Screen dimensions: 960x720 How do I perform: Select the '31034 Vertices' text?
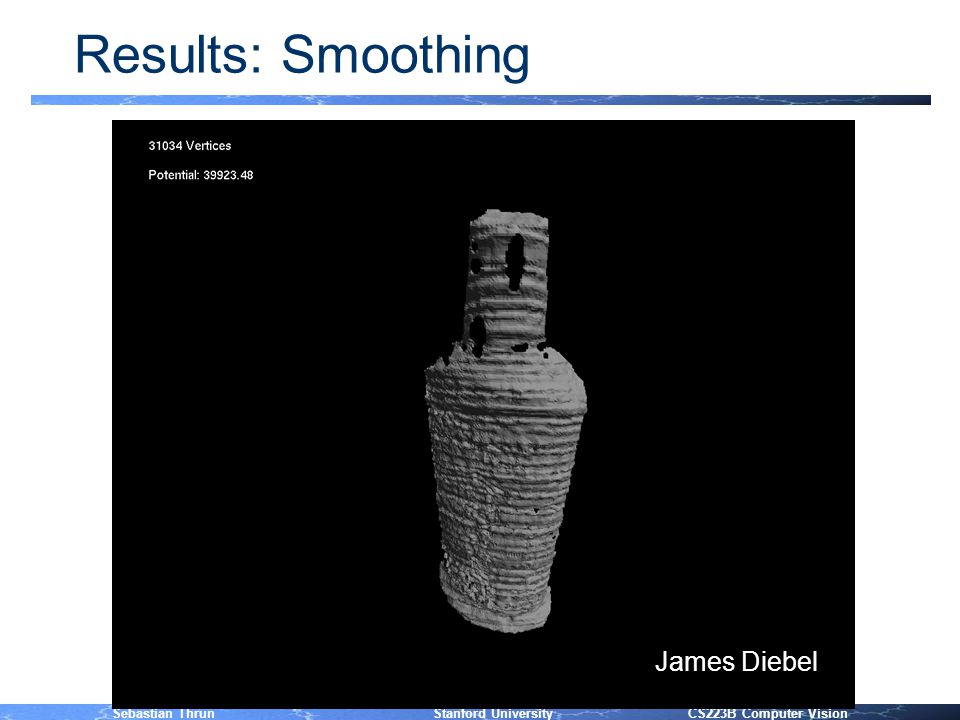[x=190, y=146]
